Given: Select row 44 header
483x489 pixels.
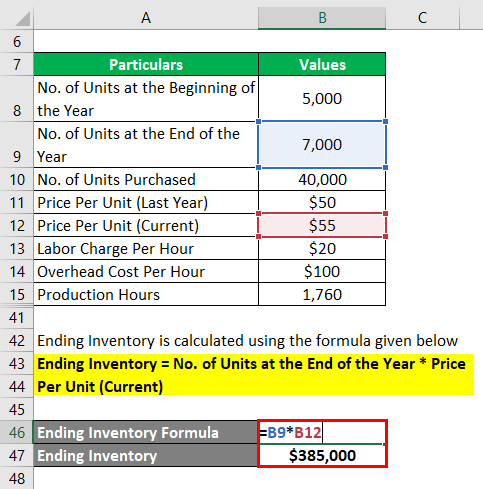Looking at the screenshot, I should (x=17, y=387).
